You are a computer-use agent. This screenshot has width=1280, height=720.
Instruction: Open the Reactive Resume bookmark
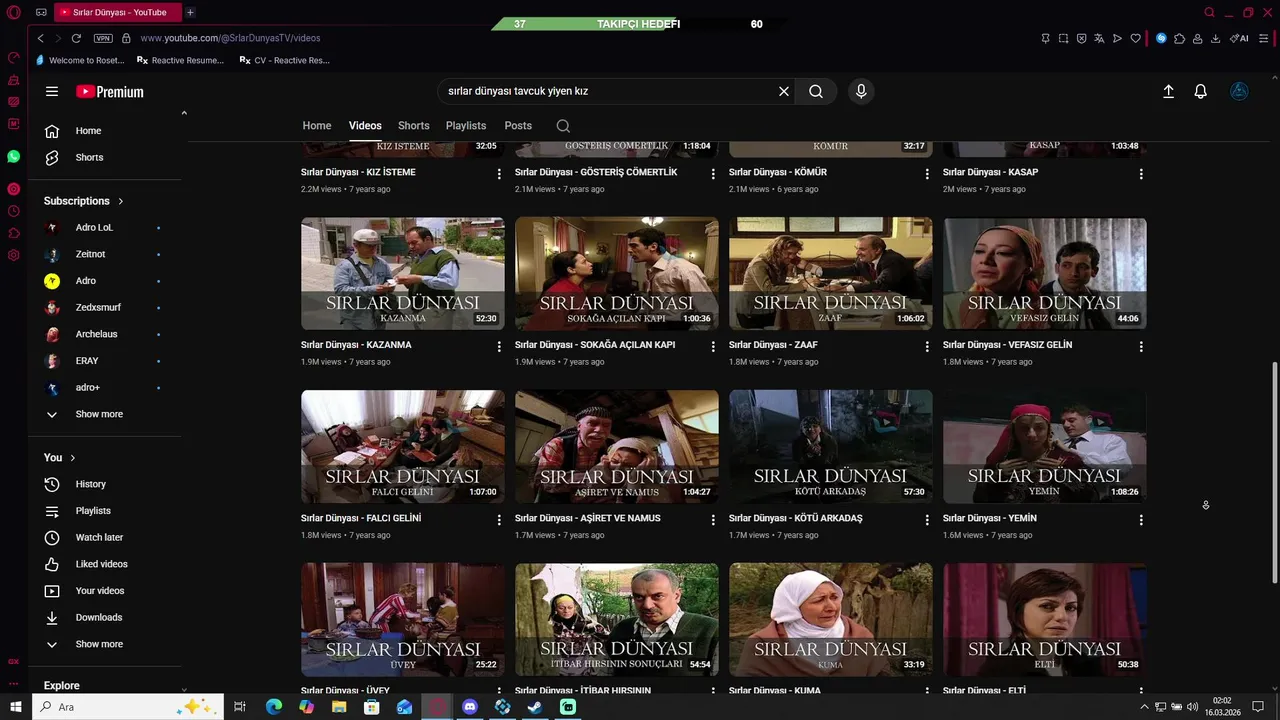tap(181, 60)
